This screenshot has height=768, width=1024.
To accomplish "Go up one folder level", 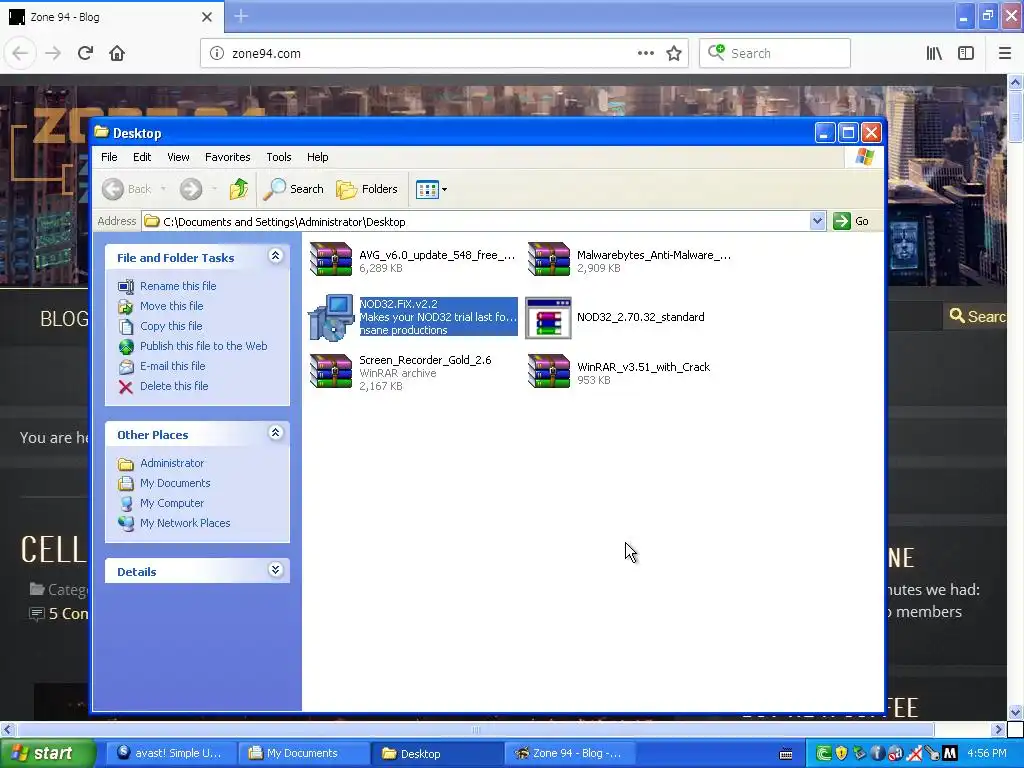I will tap(239, 189).
